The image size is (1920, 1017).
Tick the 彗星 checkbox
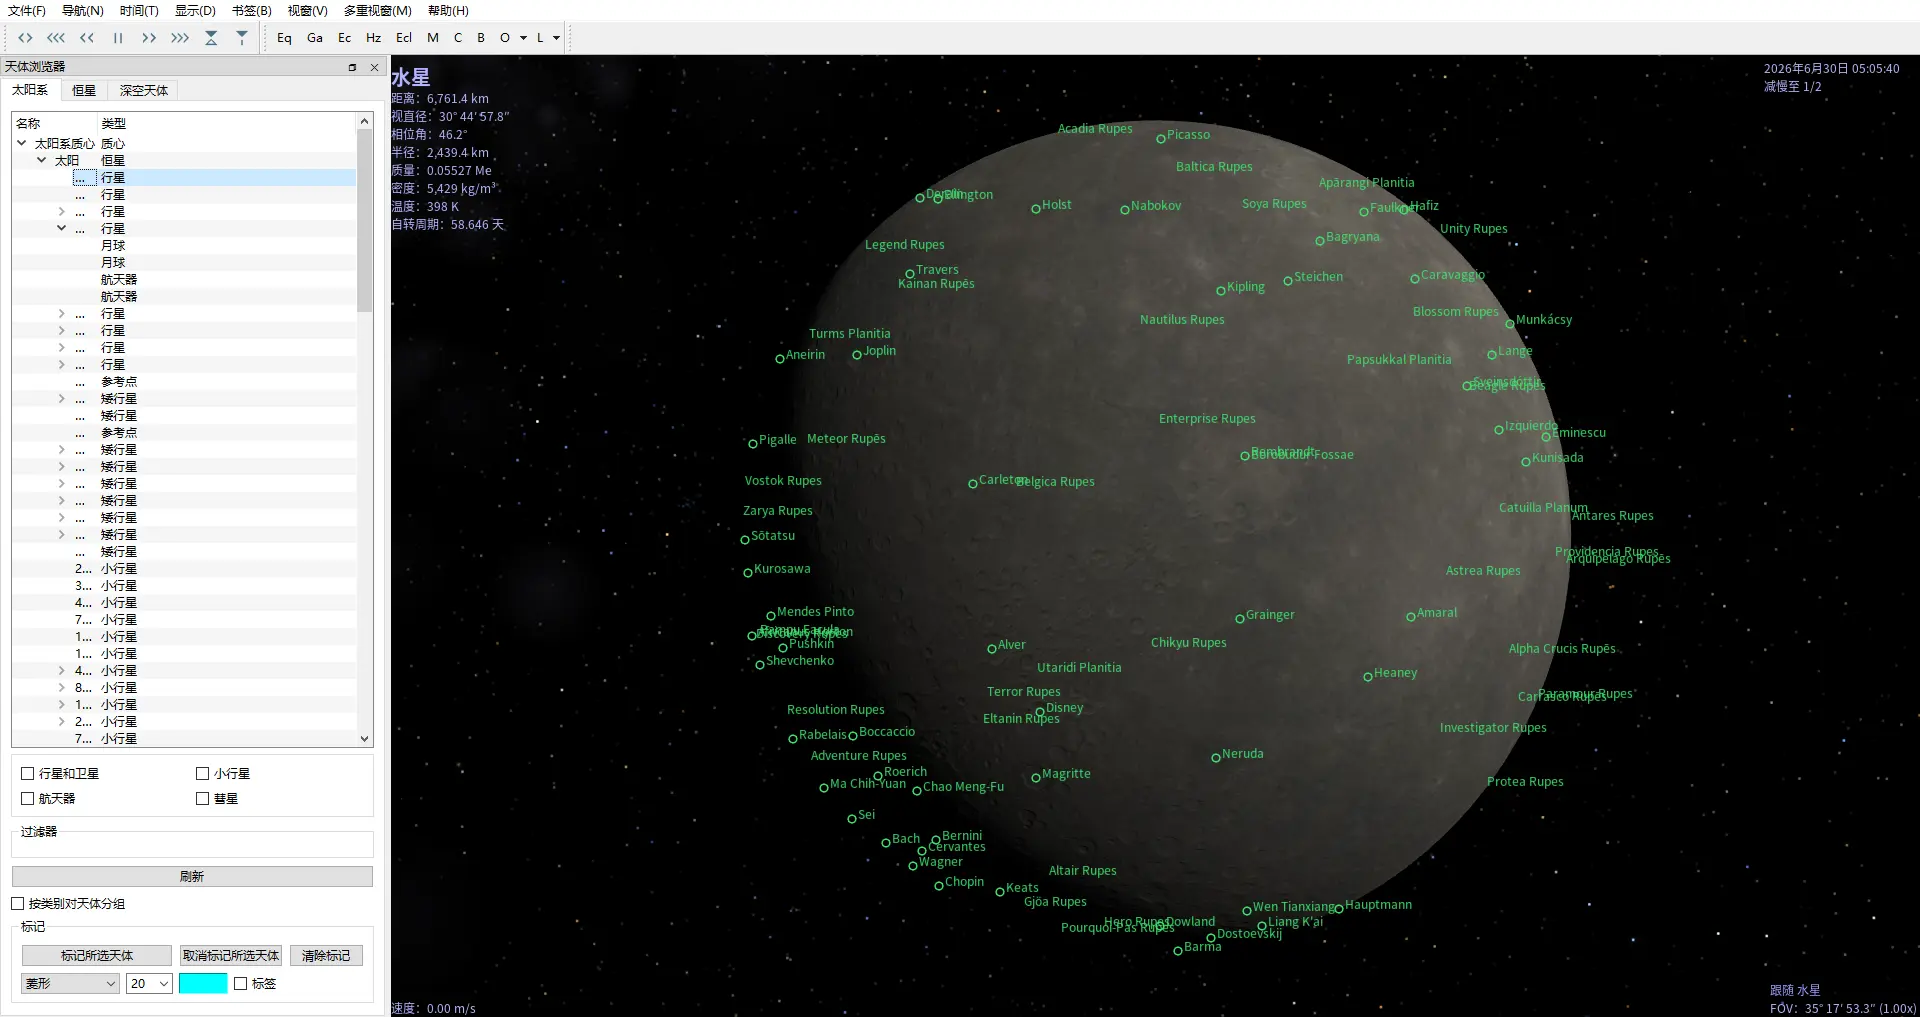point(203,799)
